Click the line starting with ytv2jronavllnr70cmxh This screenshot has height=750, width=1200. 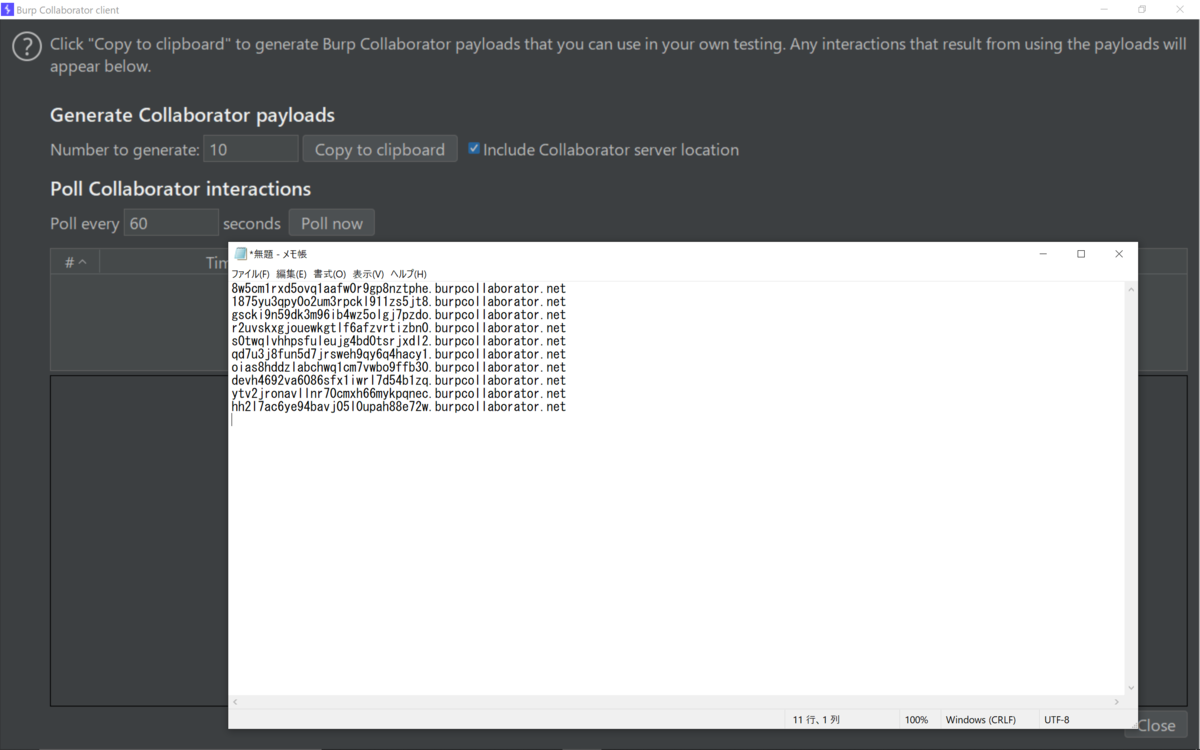[398, 394]
